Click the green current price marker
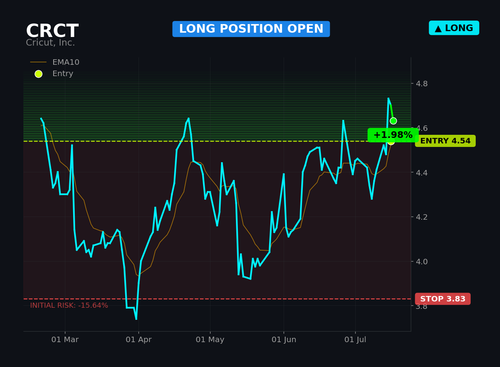 point(393,121)
